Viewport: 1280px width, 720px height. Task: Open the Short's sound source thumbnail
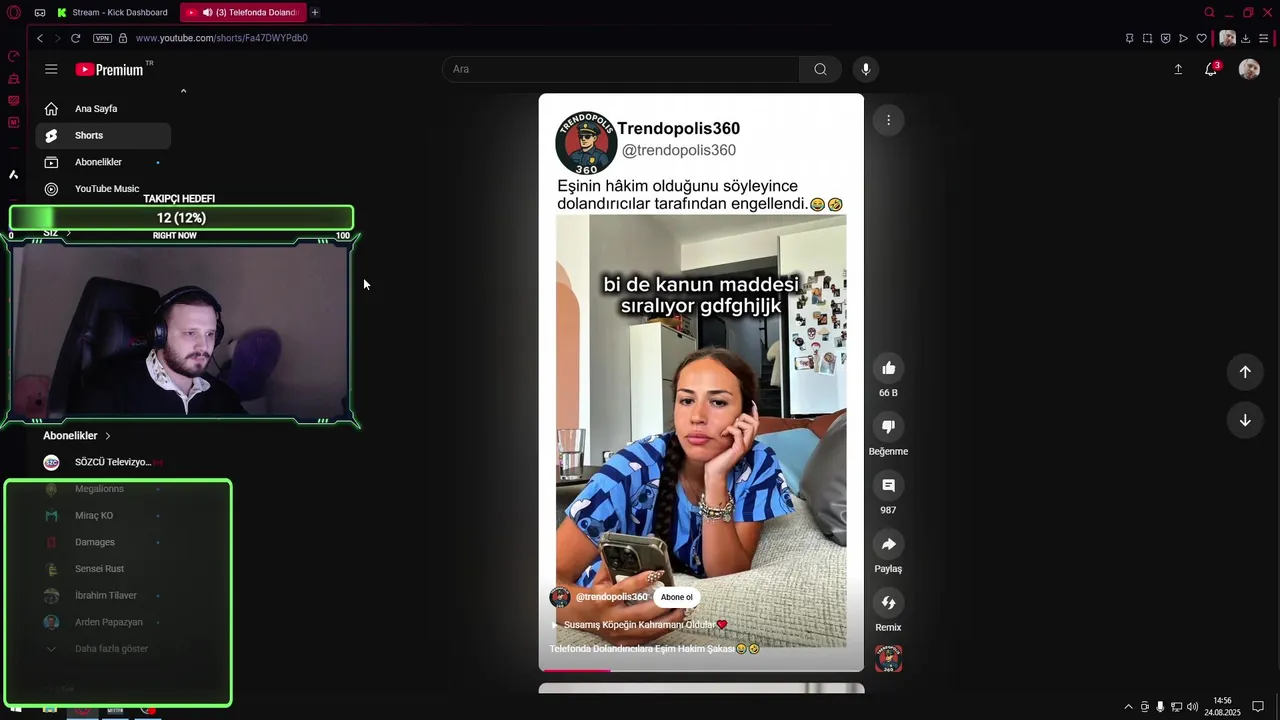[x=888, y=658]
